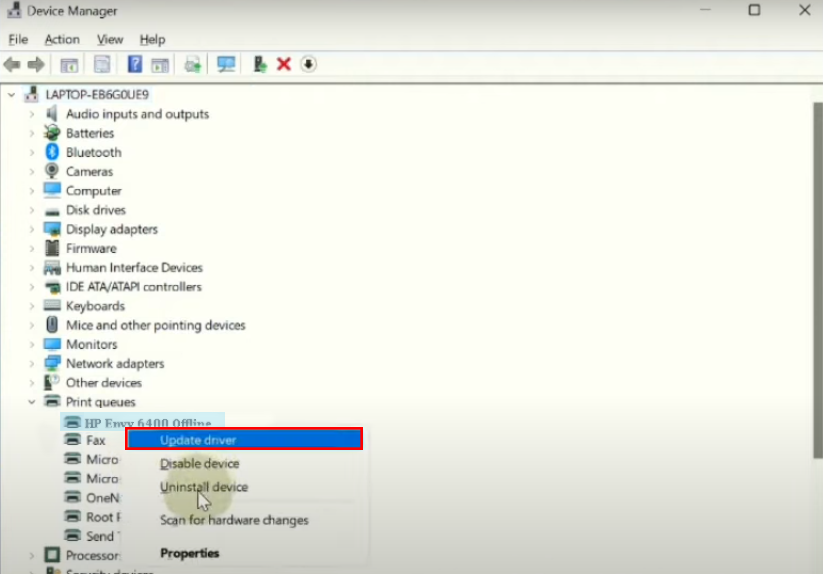Click the Fax printer icon

72,439
